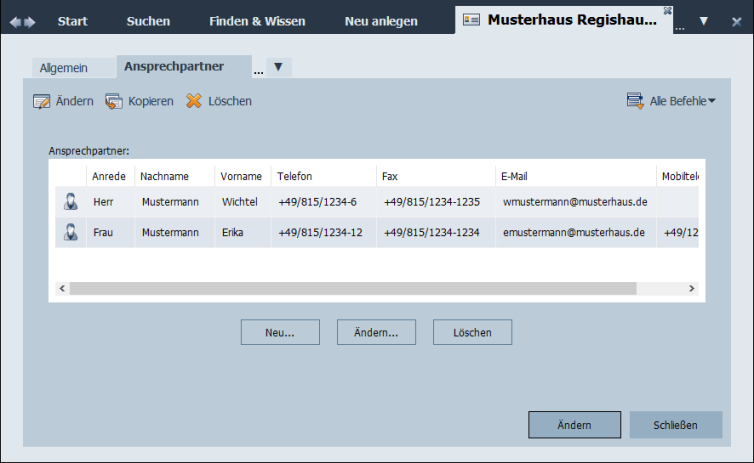Click the orange X Löschen toolbar icon

click(194, 101)
